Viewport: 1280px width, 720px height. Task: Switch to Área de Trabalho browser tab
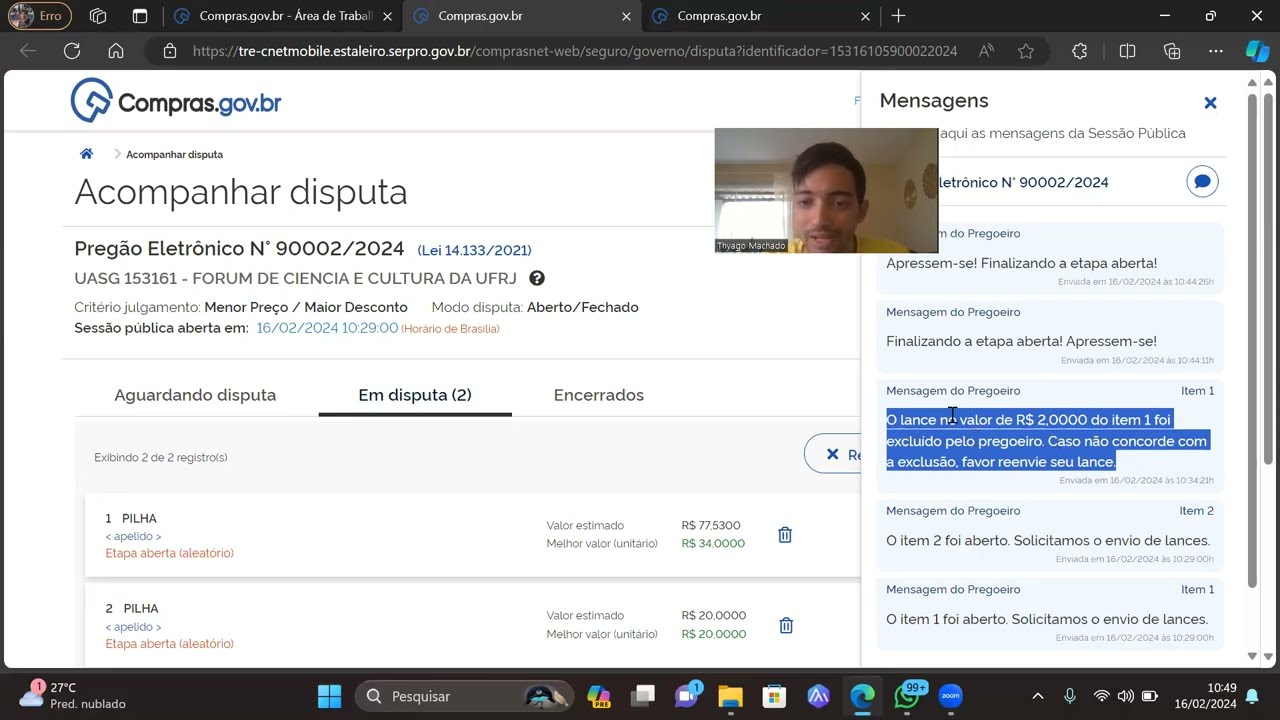pos(282,16)
